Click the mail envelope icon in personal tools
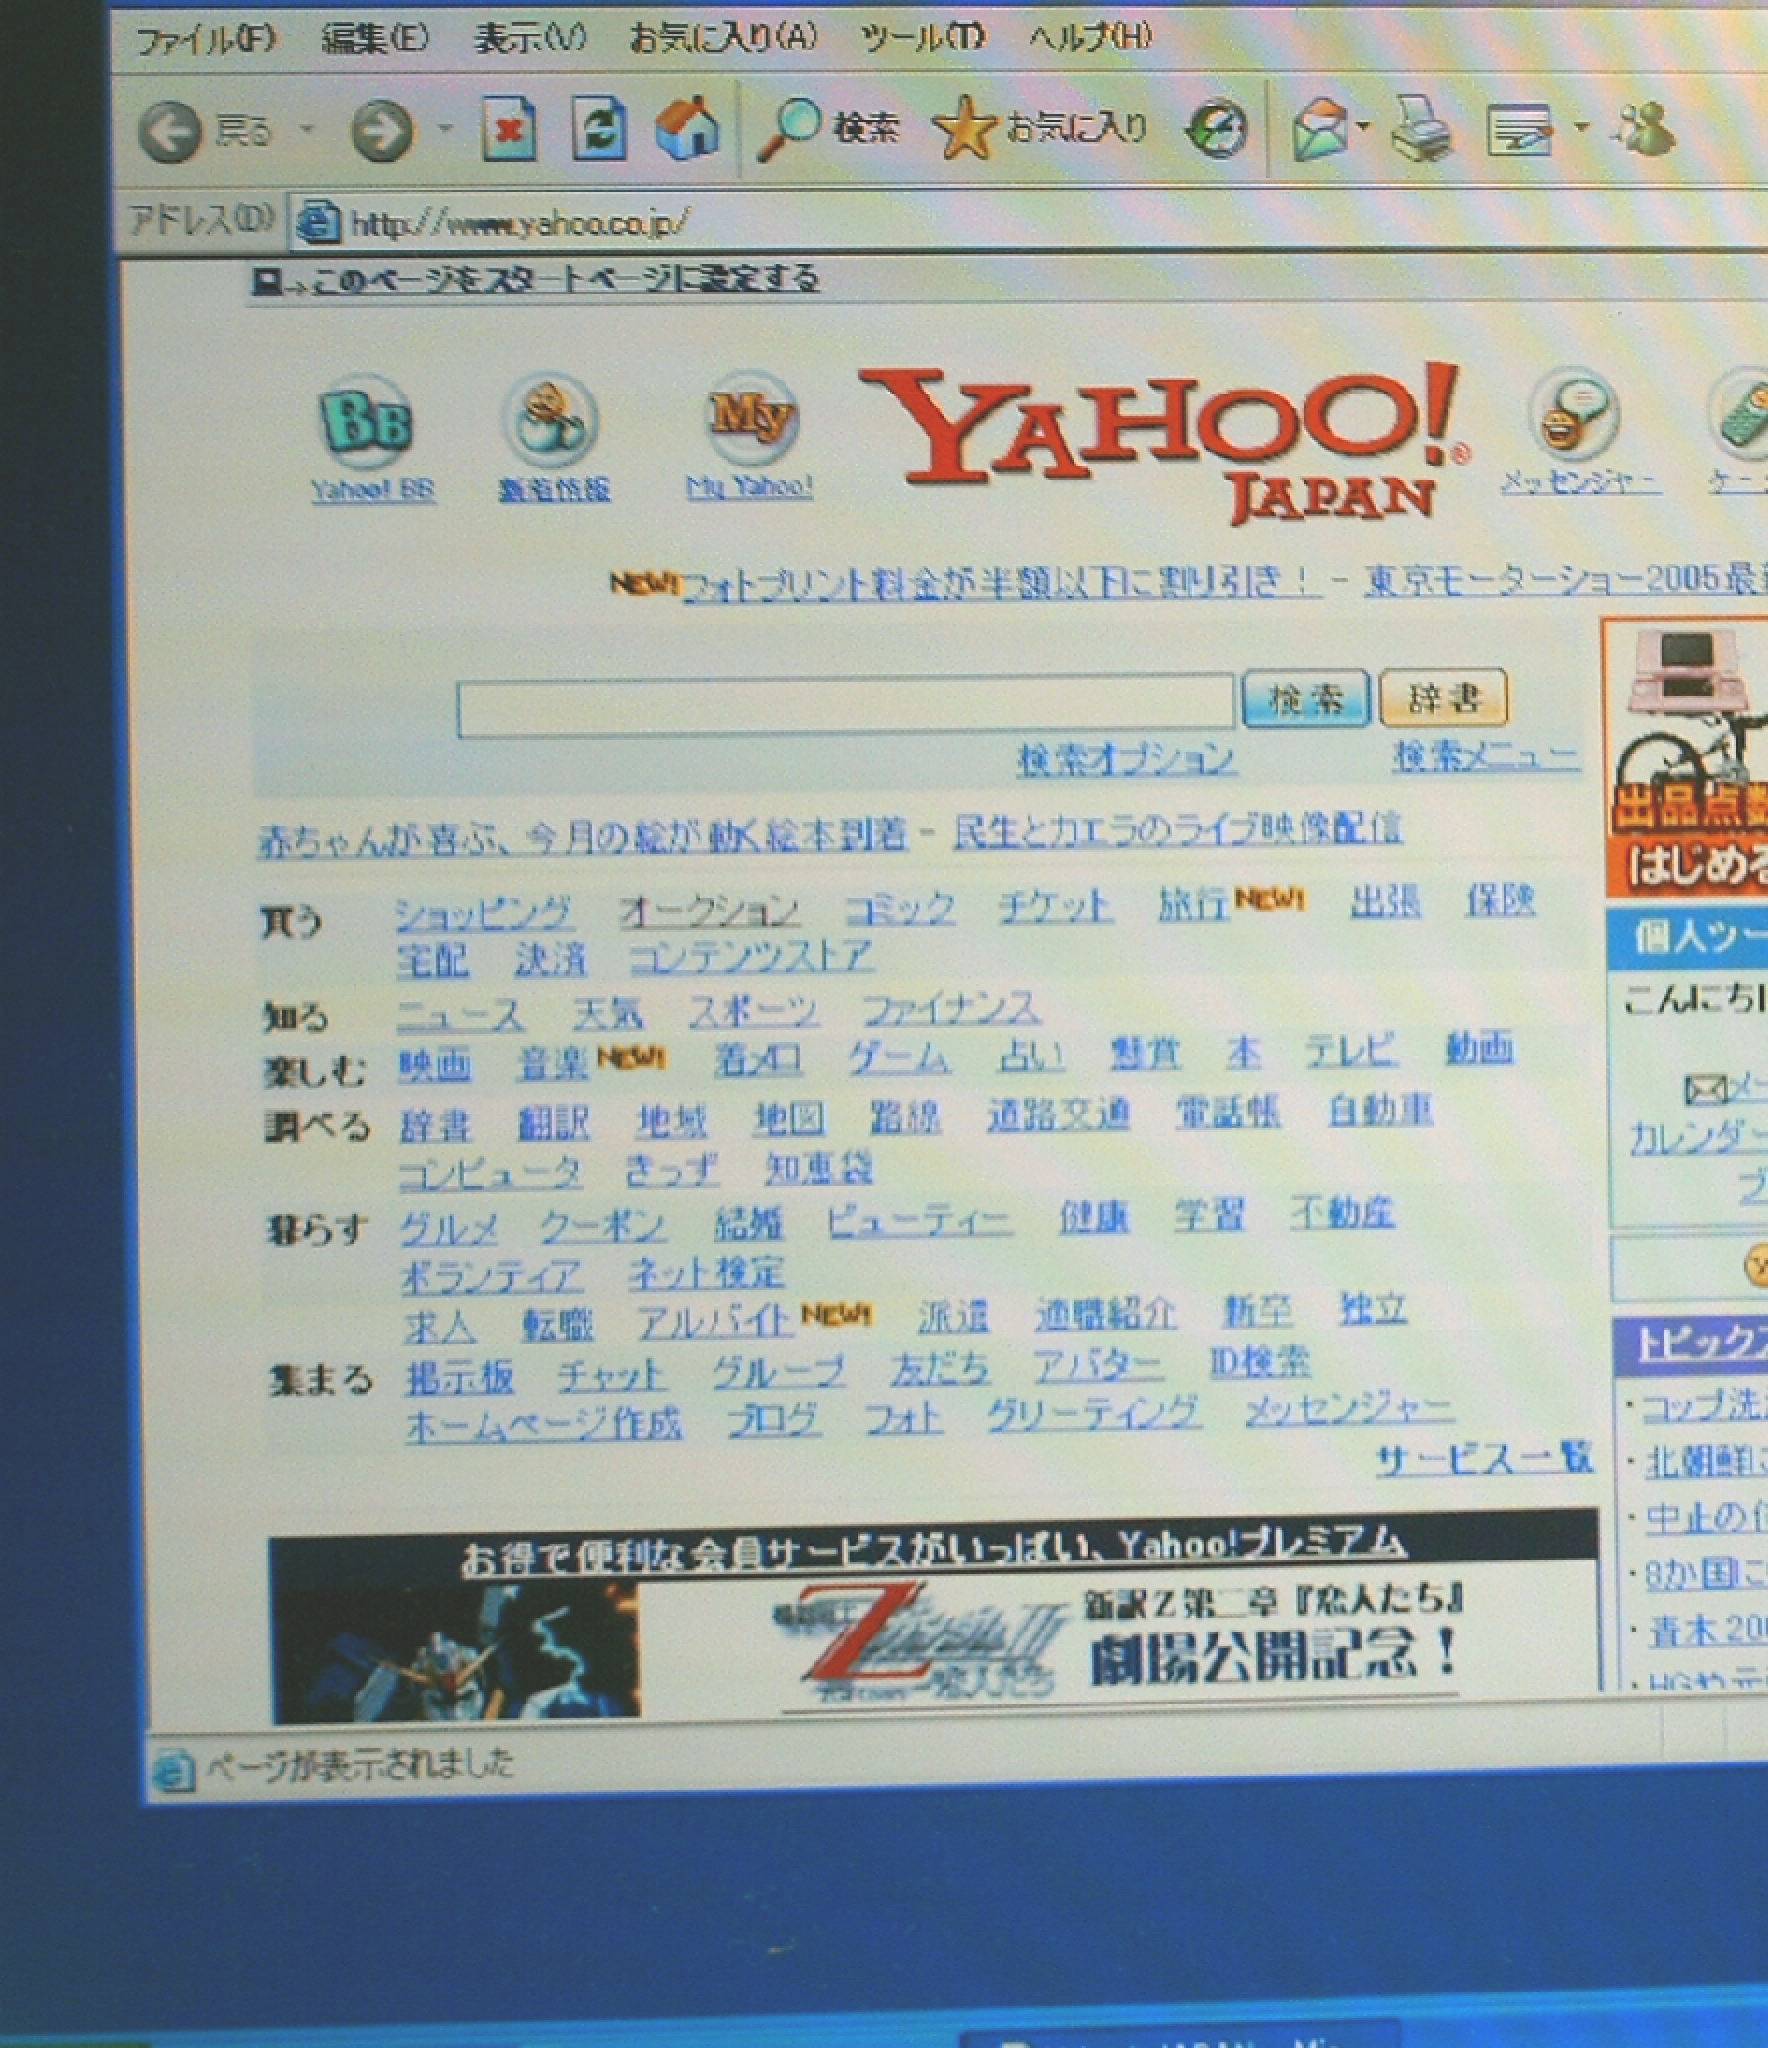This screenshot has height=2048, width=1768. pyautogui.click(x=1705, y=1089)
